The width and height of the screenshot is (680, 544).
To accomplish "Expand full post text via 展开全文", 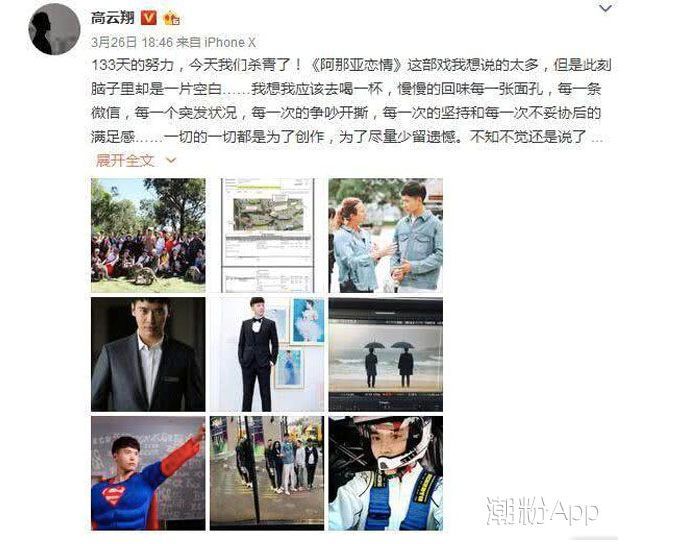I will [125, 161].
